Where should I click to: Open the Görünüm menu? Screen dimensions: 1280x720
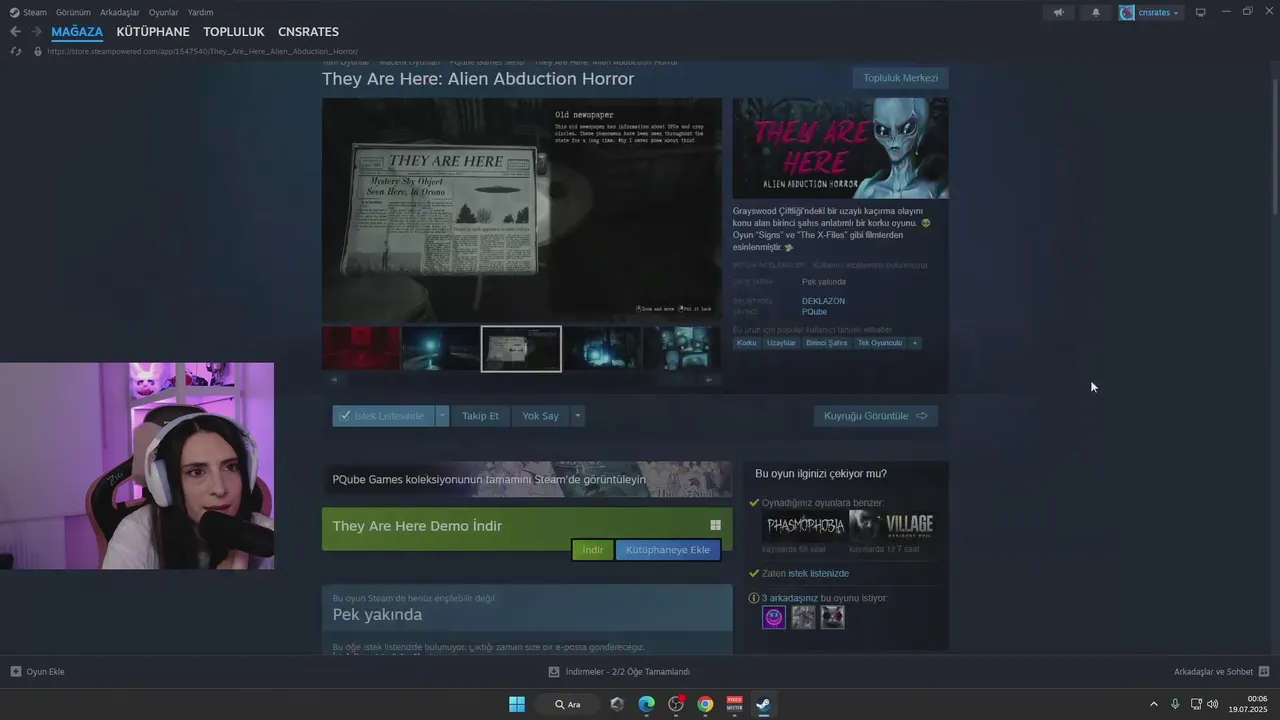click(73, 12)
